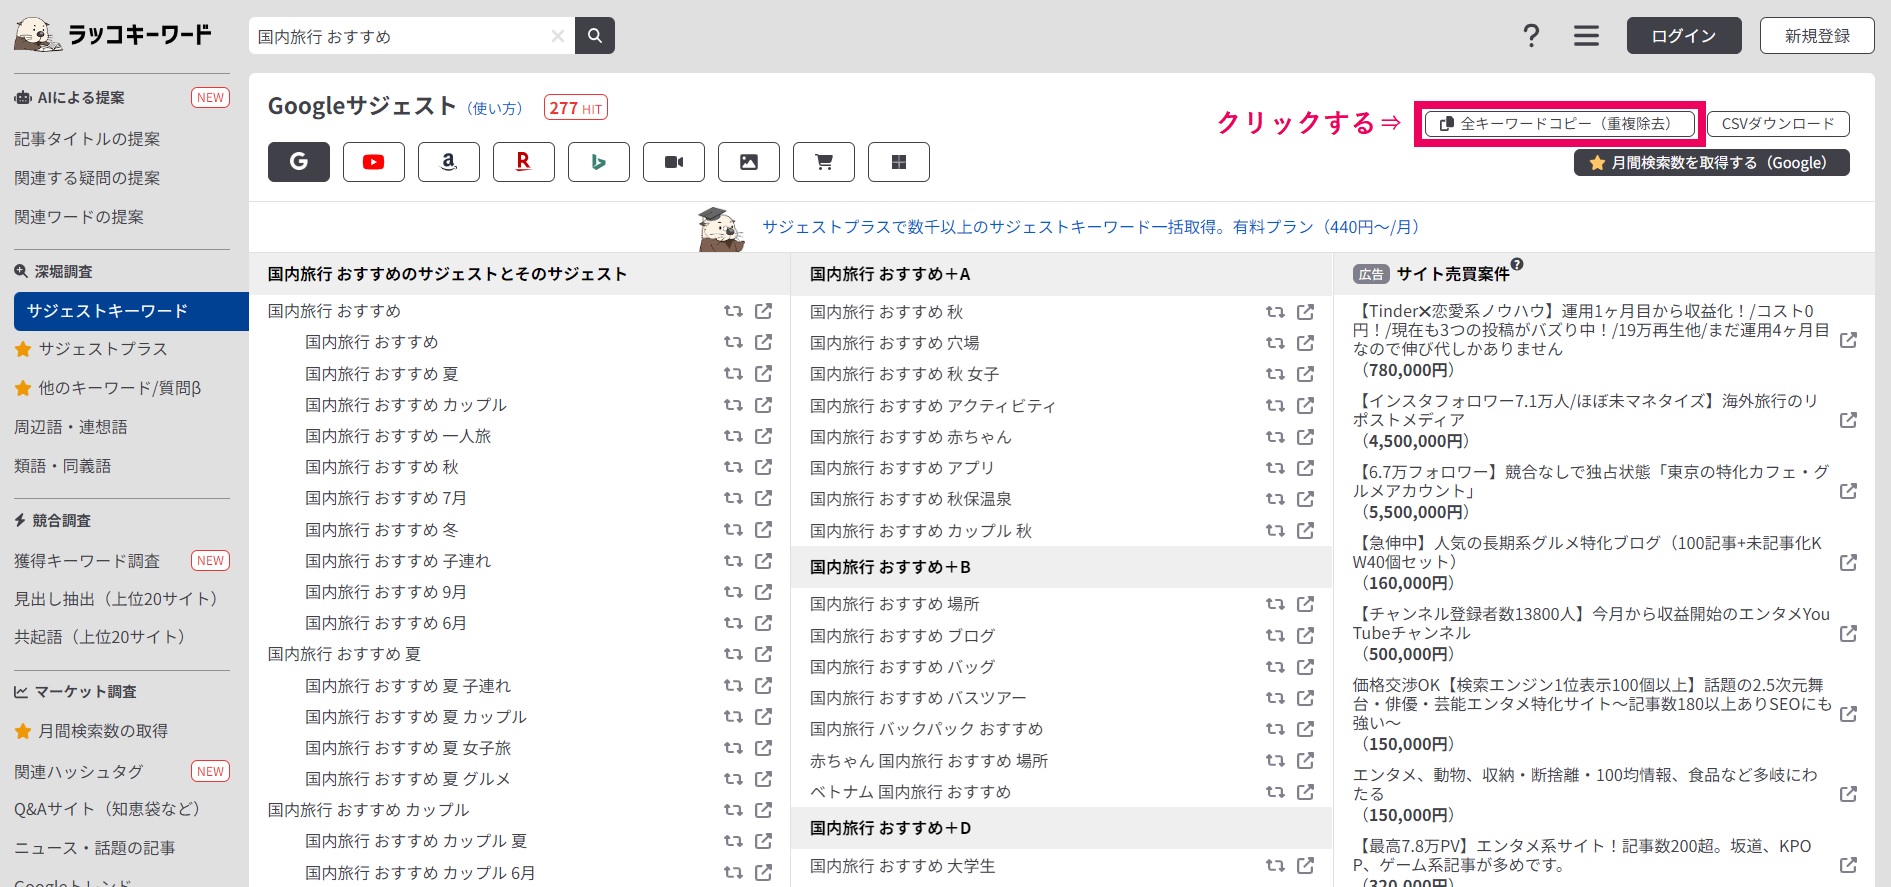Open 関連する疑問の提案 in sidebar
Viewport: 1891px width, 887px height.
87,178
